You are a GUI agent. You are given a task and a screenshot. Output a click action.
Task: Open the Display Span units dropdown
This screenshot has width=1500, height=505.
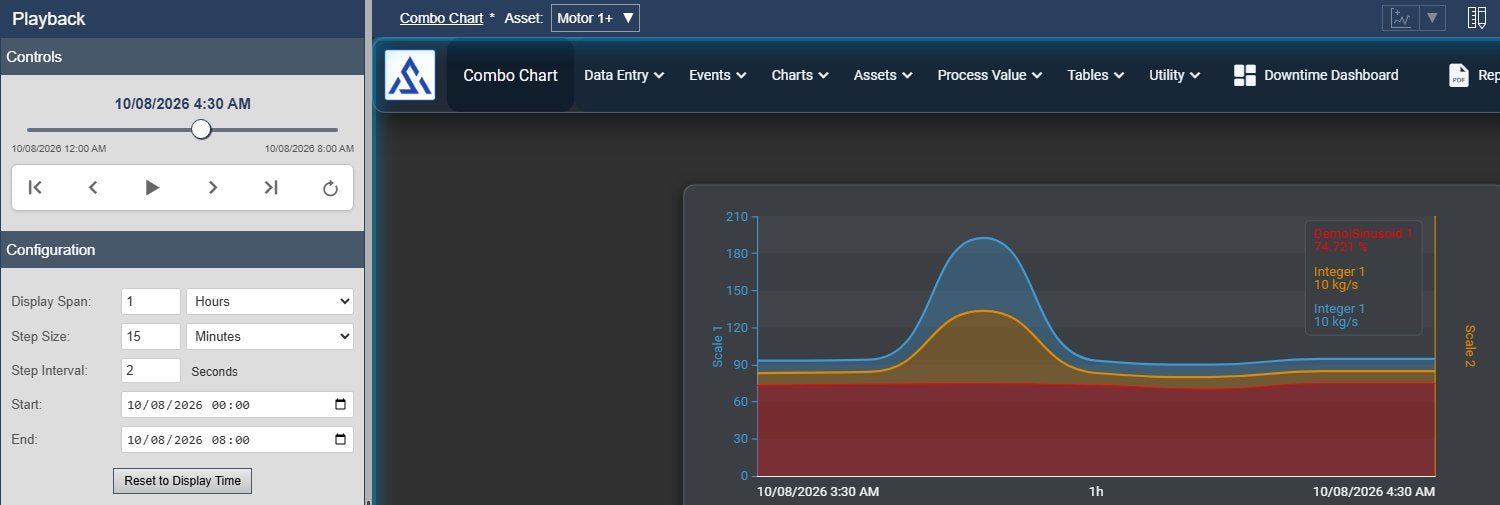[x=270, y=301]
